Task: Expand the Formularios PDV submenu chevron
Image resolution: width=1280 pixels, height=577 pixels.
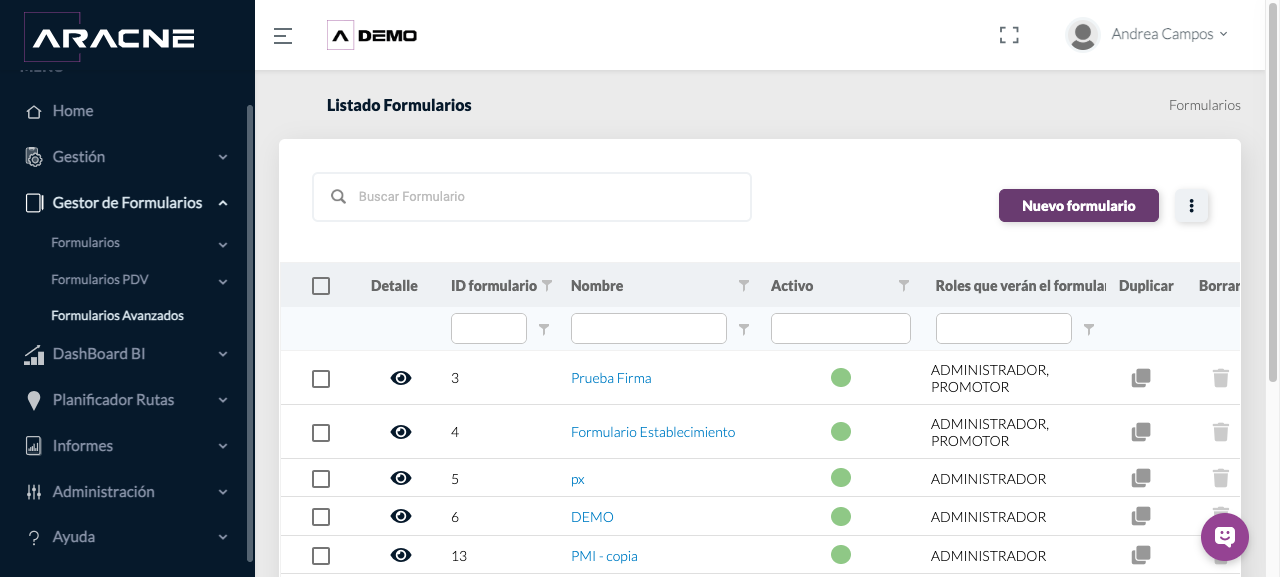Action: click(223, 281)
